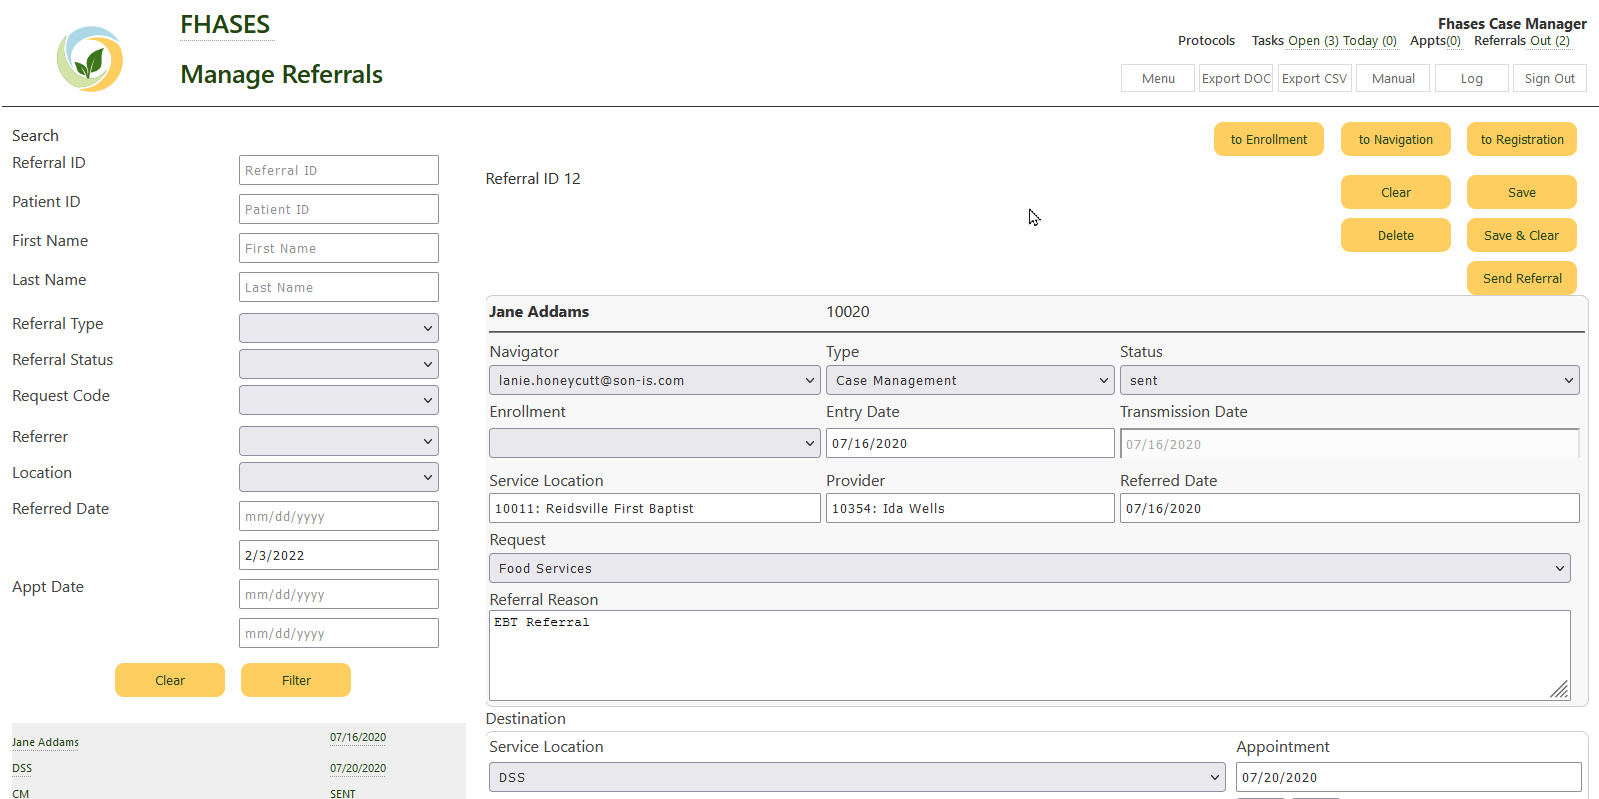Viewport: 1599px width, 799px height.
Task: Click the Appointment date field 07/20/2020
Action: [x=1409, y=777]
